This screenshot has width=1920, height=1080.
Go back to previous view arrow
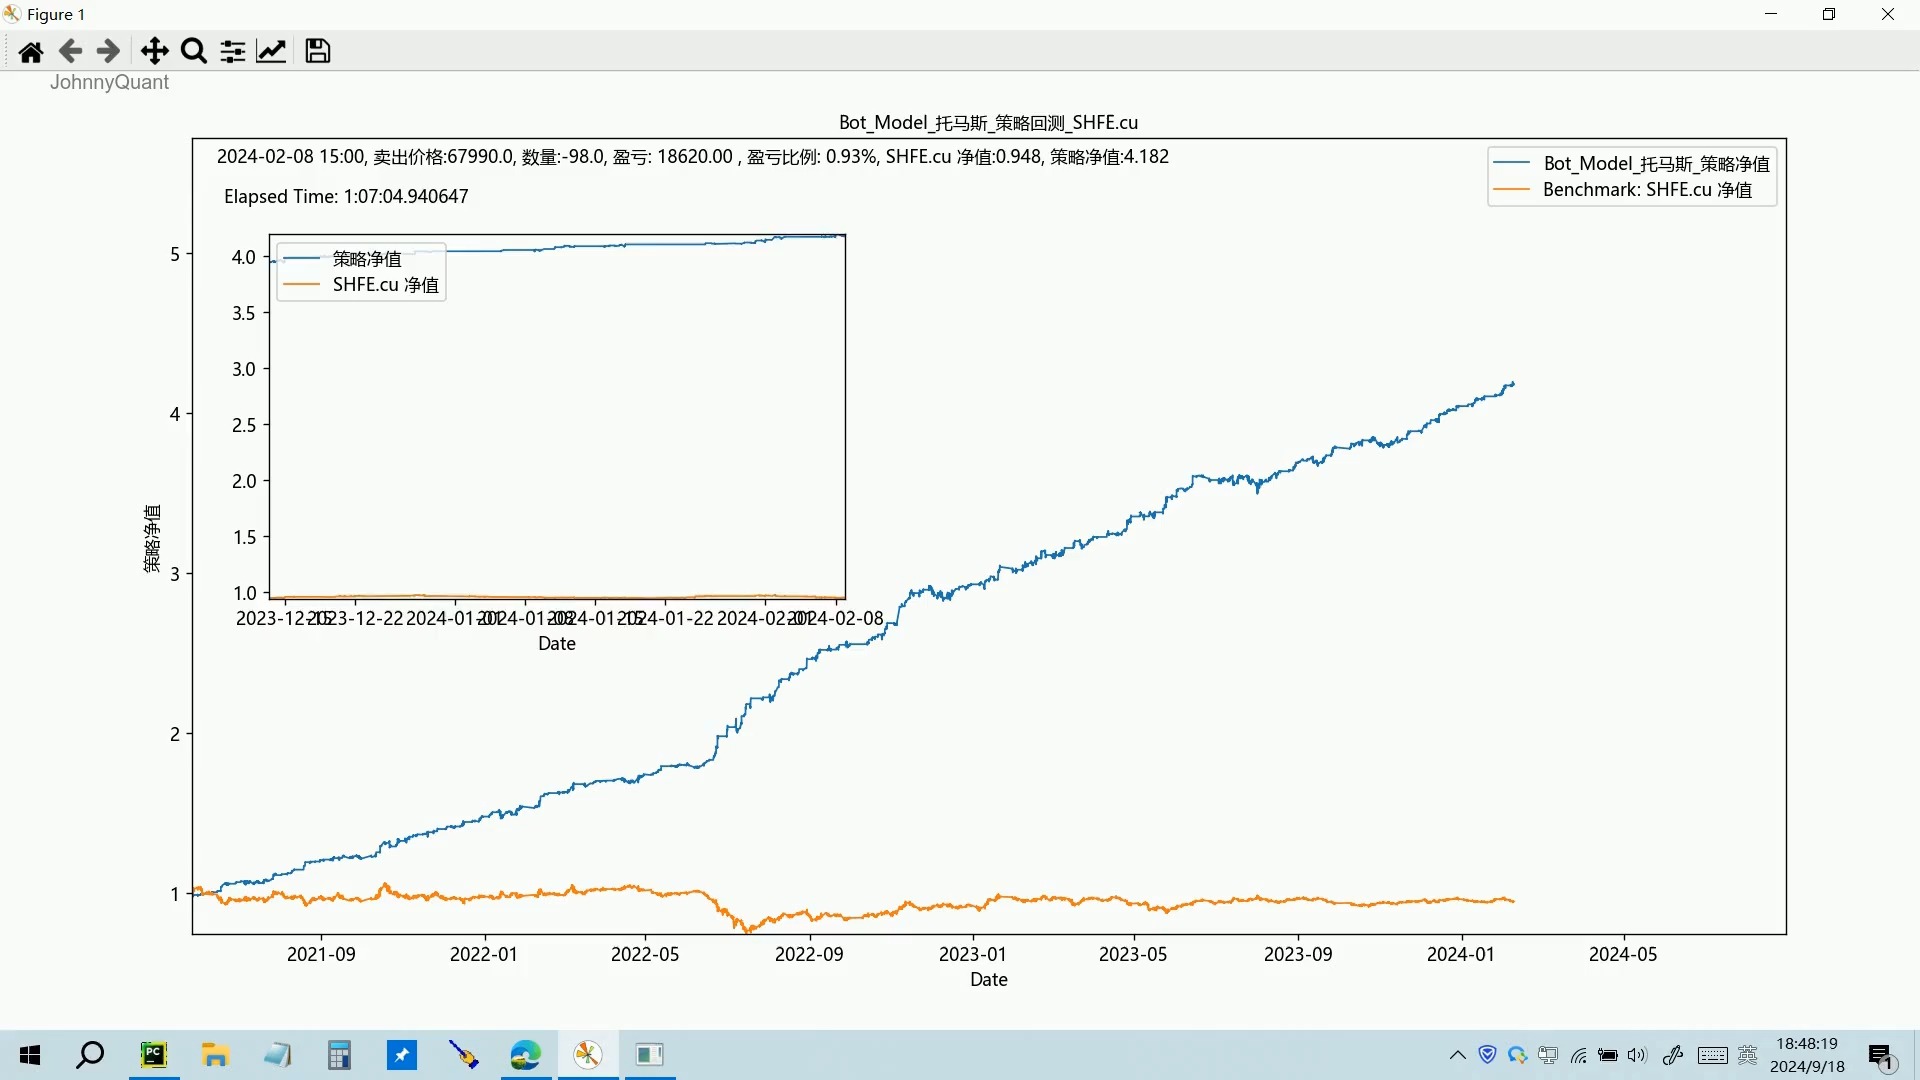[x=70, y=51]
